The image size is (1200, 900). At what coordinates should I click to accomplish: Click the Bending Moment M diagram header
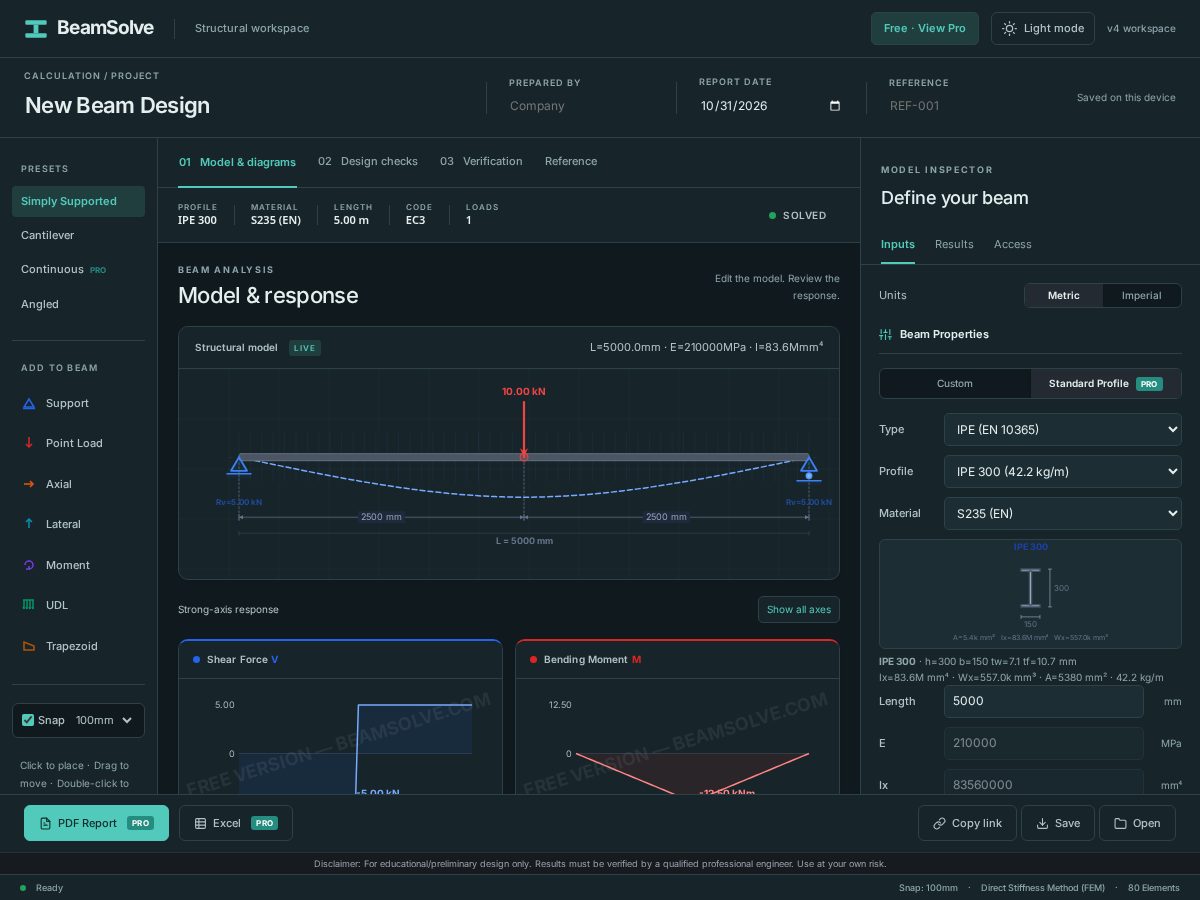(677, 659)
